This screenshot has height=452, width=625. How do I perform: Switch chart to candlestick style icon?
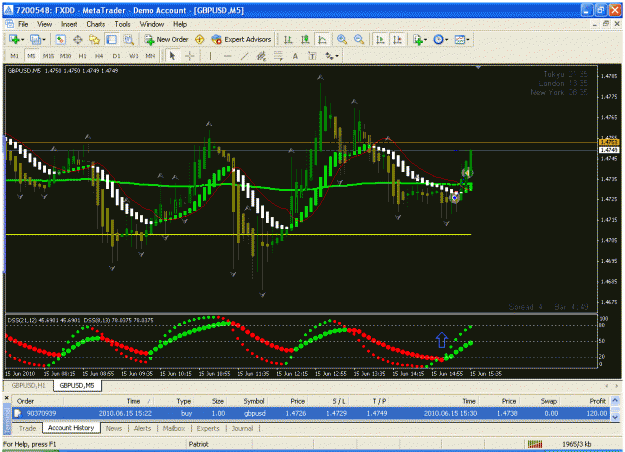coord(305,39)
